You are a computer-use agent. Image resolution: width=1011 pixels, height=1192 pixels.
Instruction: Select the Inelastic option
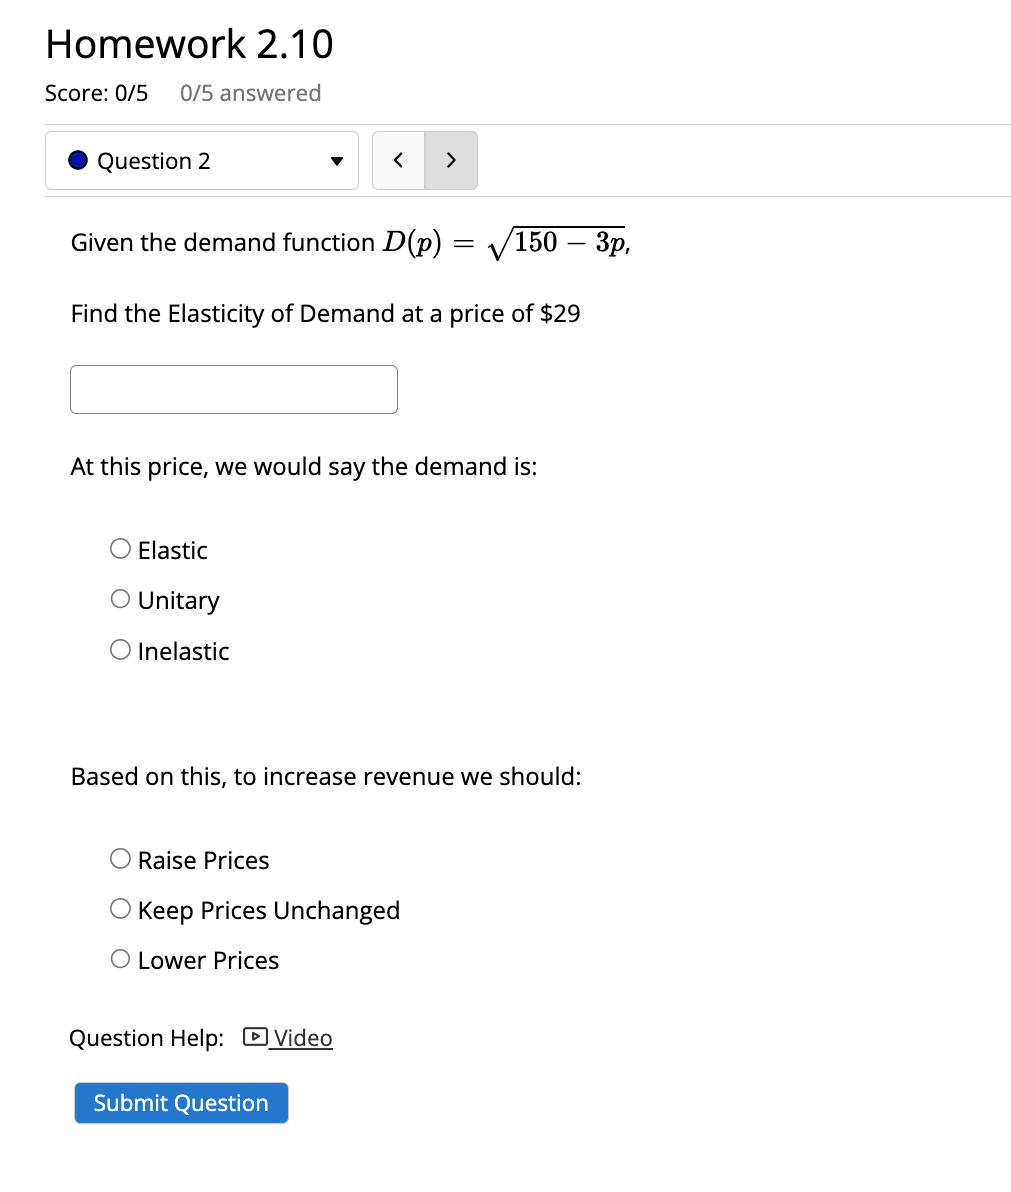point(120,648)
